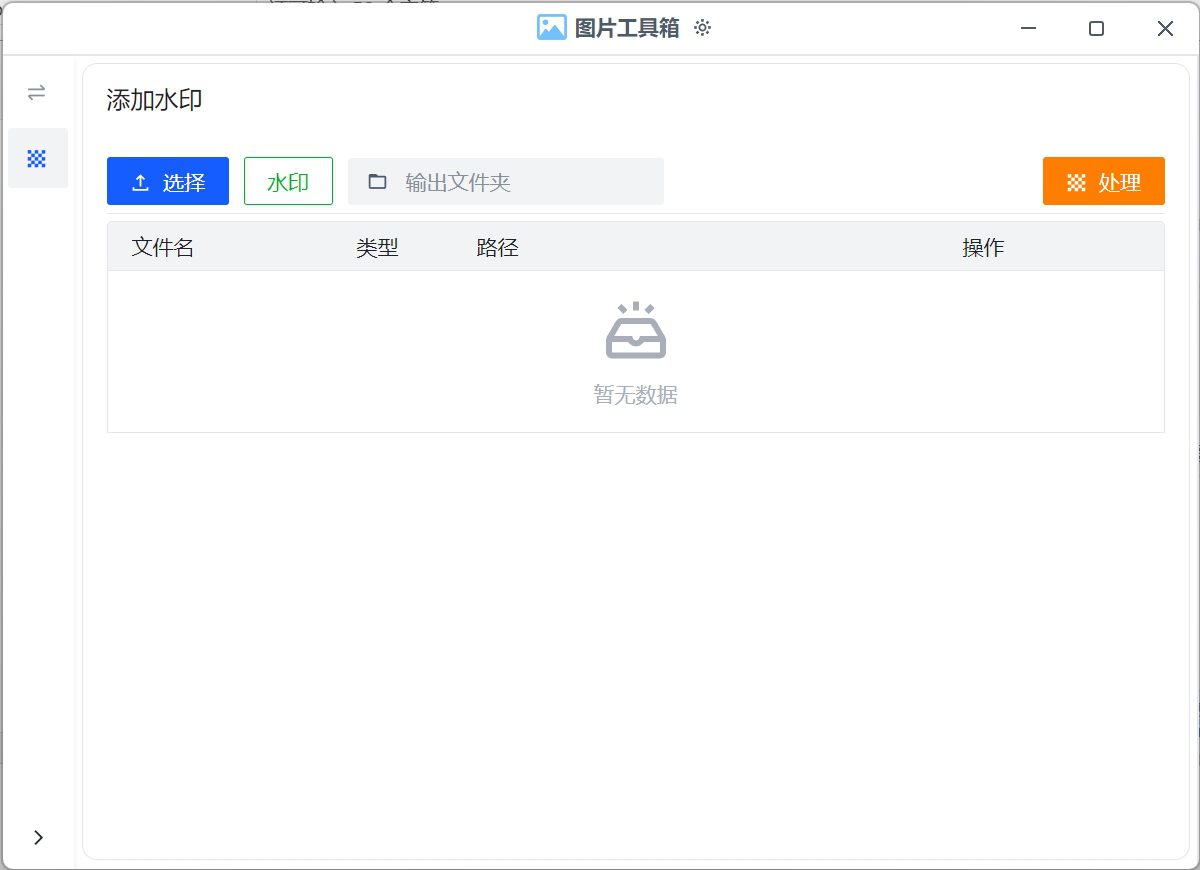Click the 类型 column header

(x=377, y=248)
